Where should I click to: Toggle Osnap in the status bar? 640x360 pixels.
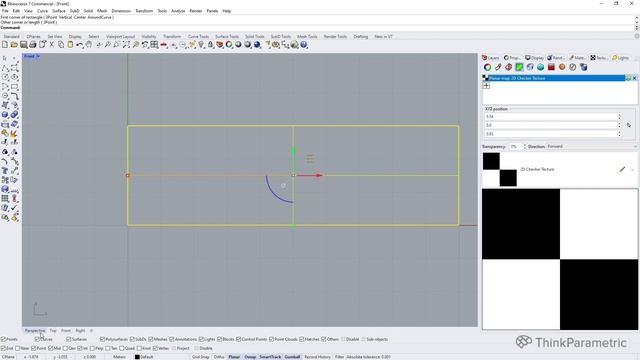250,357
